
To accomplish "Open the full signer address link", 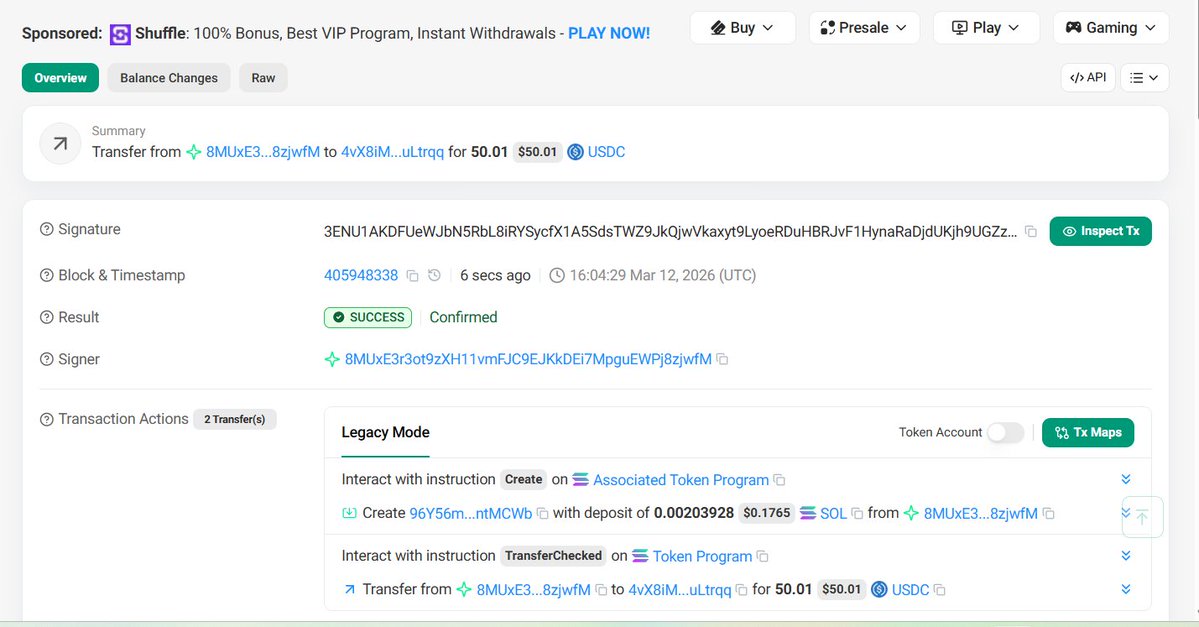I will (x=528, y=359).
